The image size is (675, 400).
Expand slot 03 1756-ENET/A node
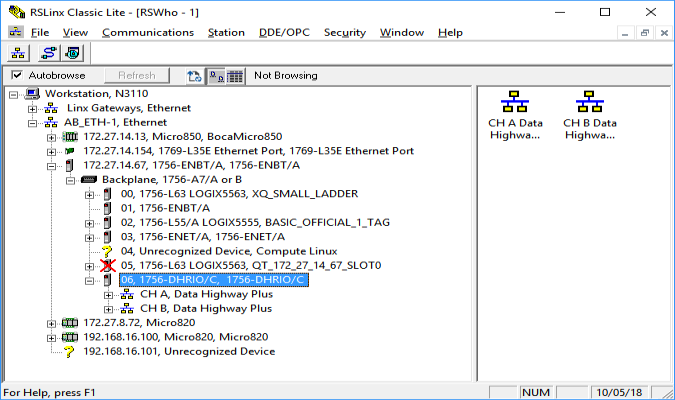pyautogui.click(x=89, y=238)
